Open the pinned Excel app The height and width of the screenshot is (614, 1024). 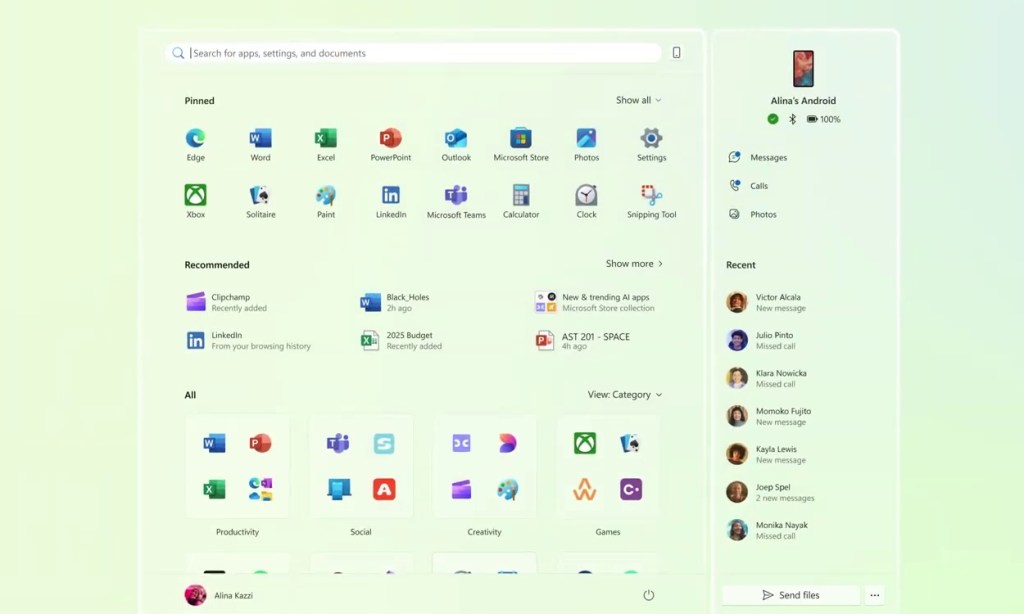point(325,144)
